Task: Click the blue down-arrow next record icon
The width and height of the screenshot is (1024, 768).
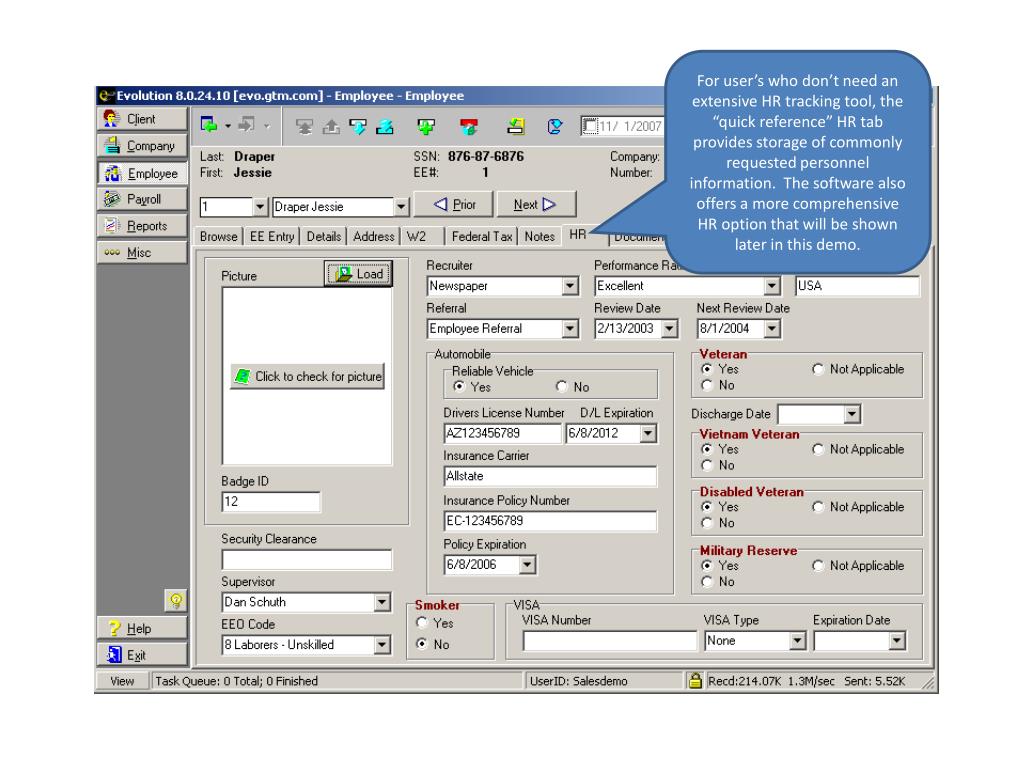Action: tap(358, 127)
